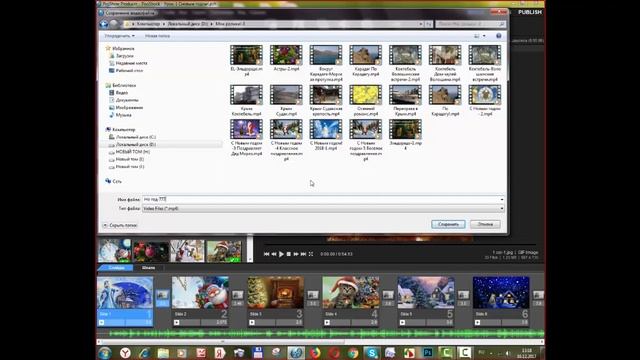Image resolution: width=640 pixels, height=360 pixels.
Task: Open Firefox from the taskbar
Action: tap(314, 353)
